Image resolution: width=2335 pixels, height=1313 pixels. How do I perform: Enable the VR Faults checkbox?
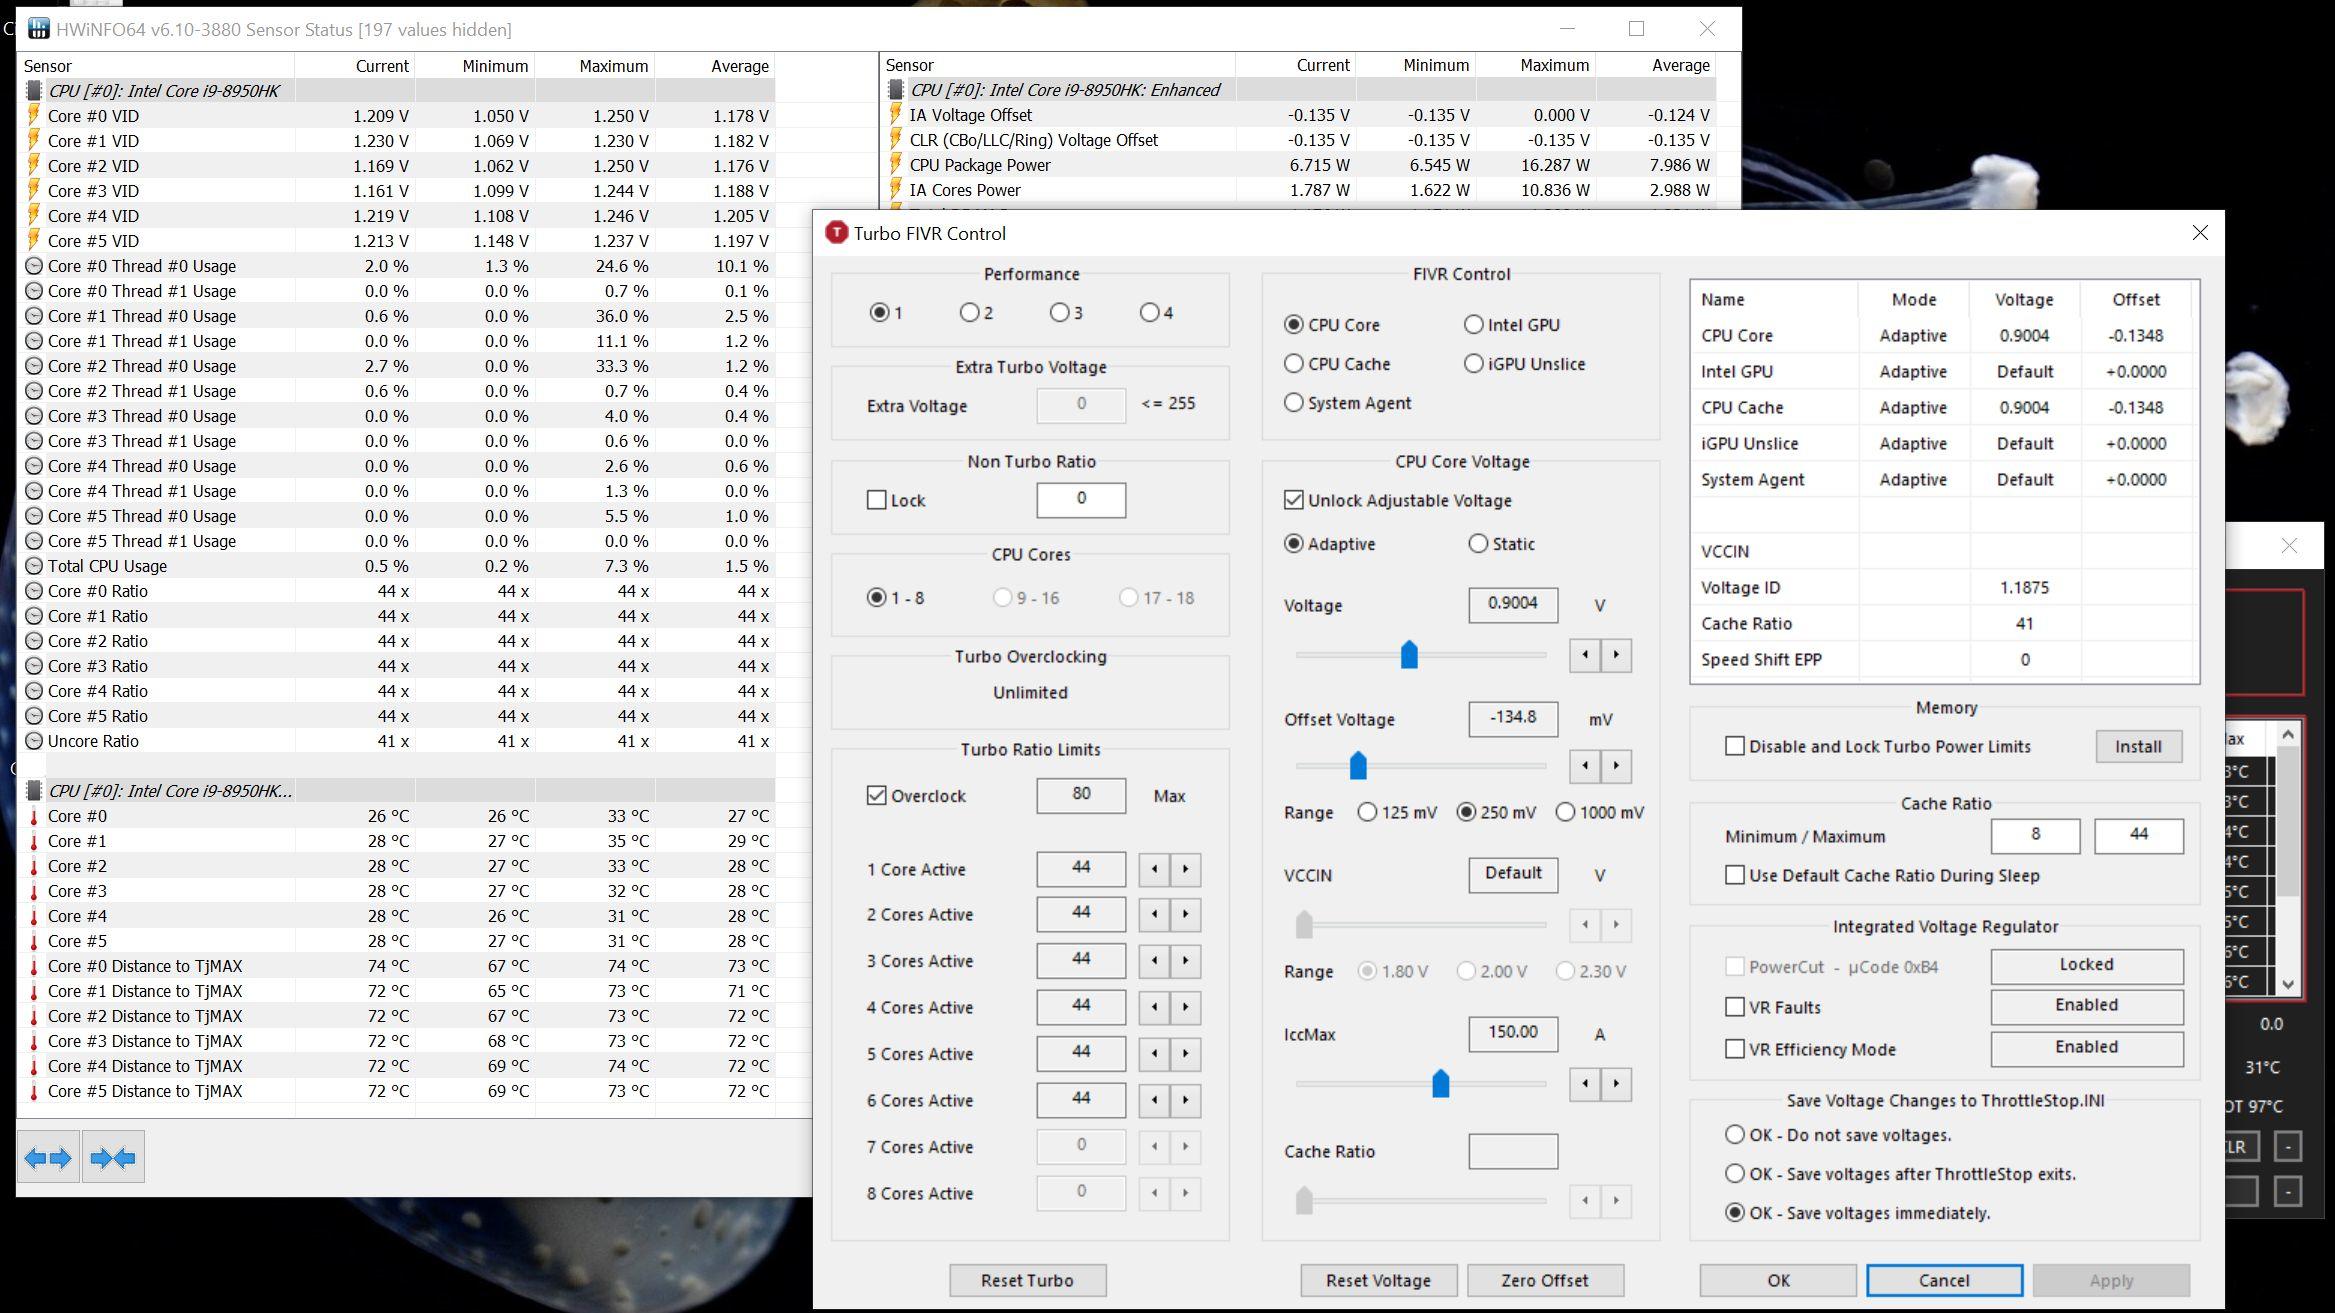coord(1735,1007)
